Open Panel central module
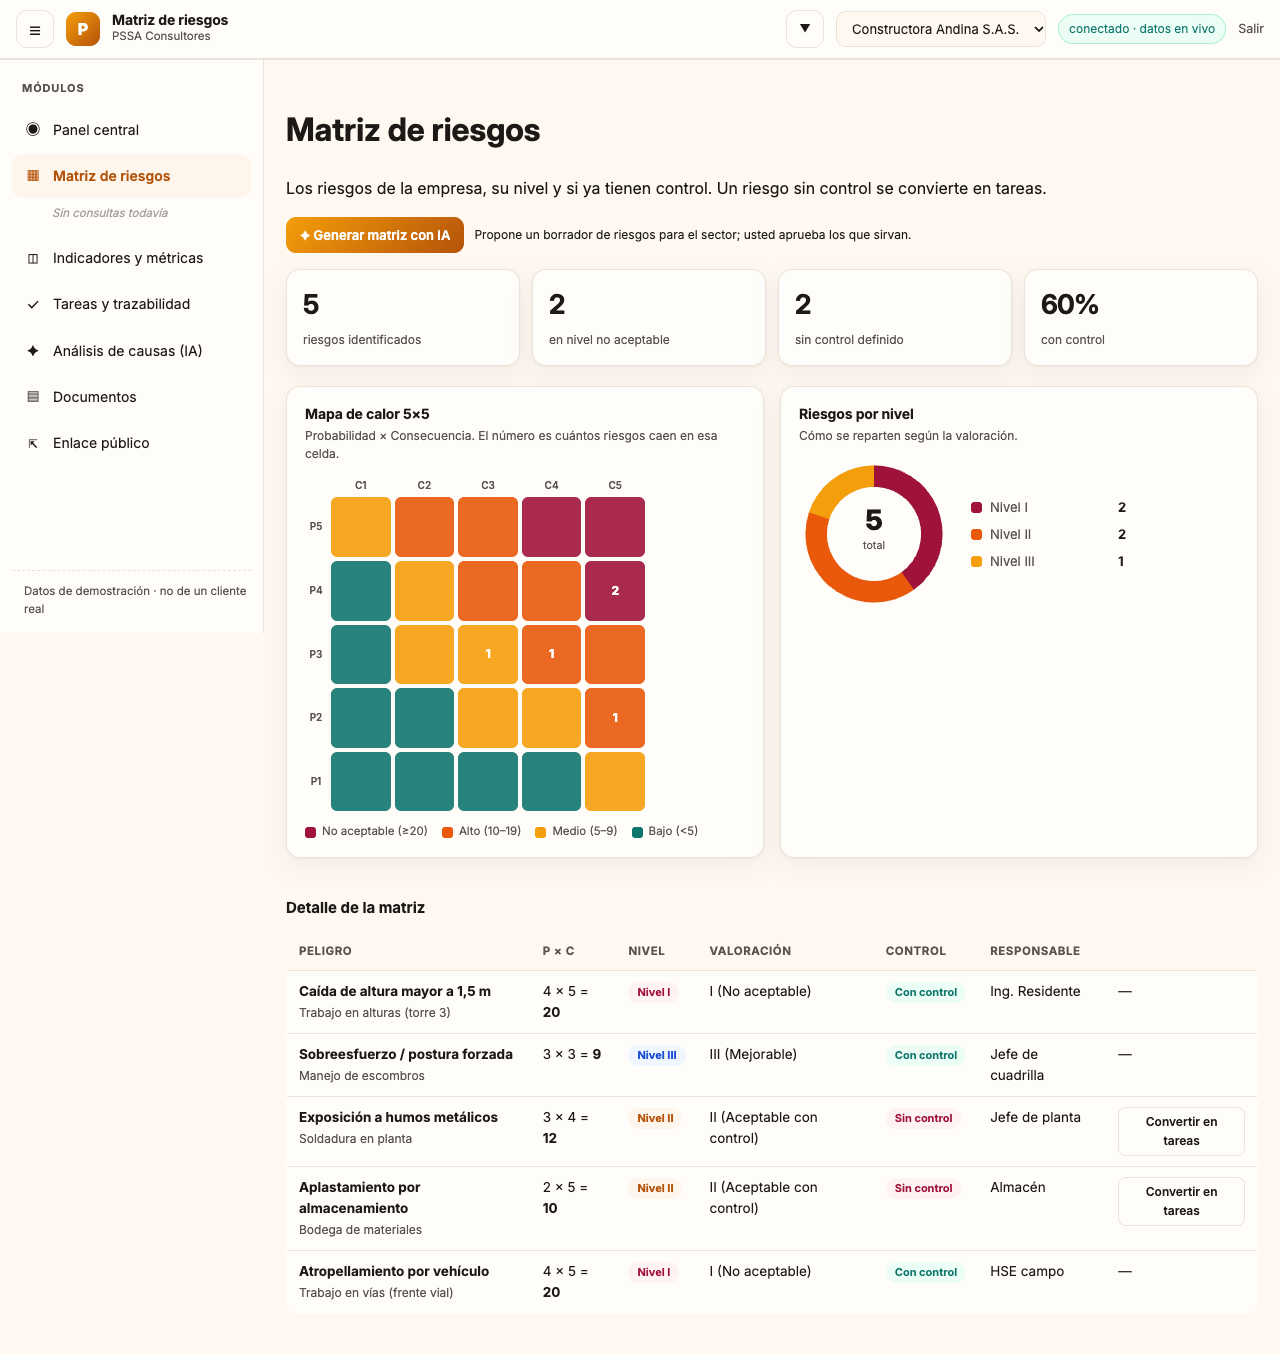The width and height of the screenshot is (1280, 1354). coord(131,130)
